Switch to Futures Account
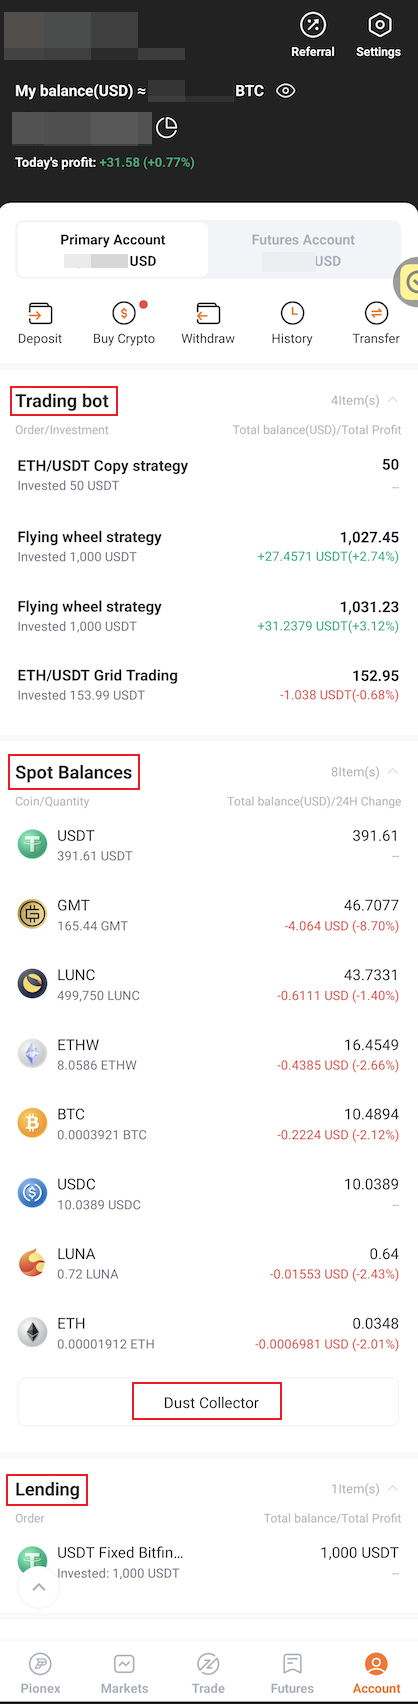The image size is (418, 1704). coord(303,250)
